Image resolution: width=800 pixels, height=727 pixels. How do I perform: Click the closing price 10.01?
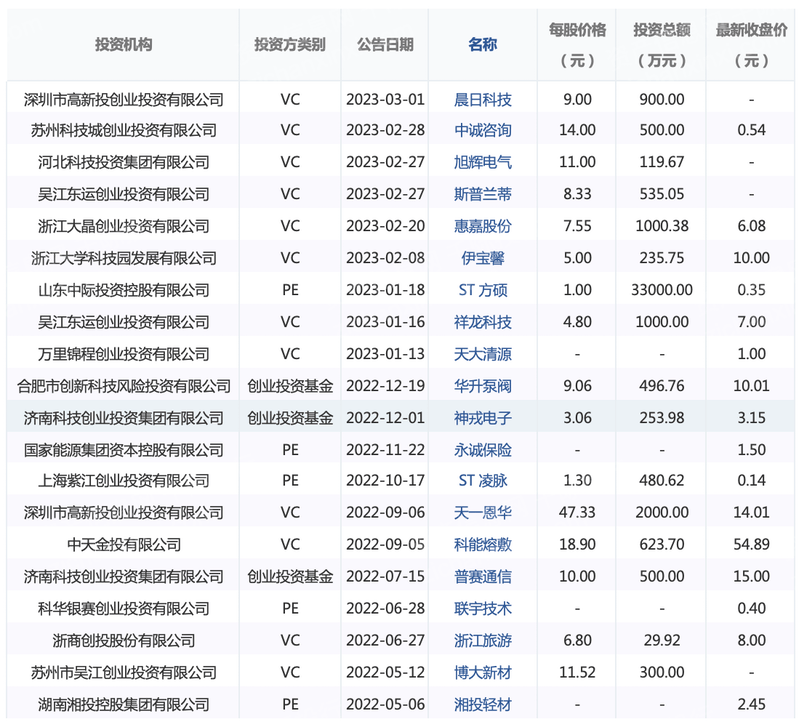pyautogui.click(x=752, y=386)
